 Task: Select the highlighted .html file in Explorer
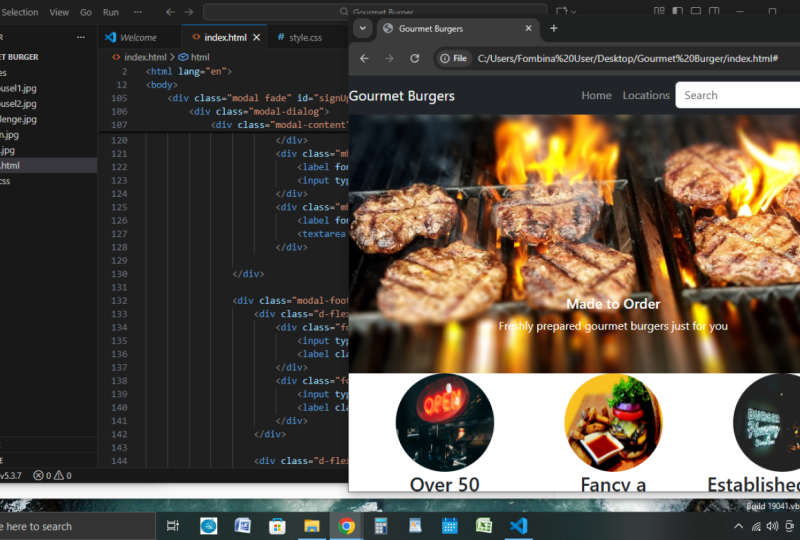tap(48, 165)
